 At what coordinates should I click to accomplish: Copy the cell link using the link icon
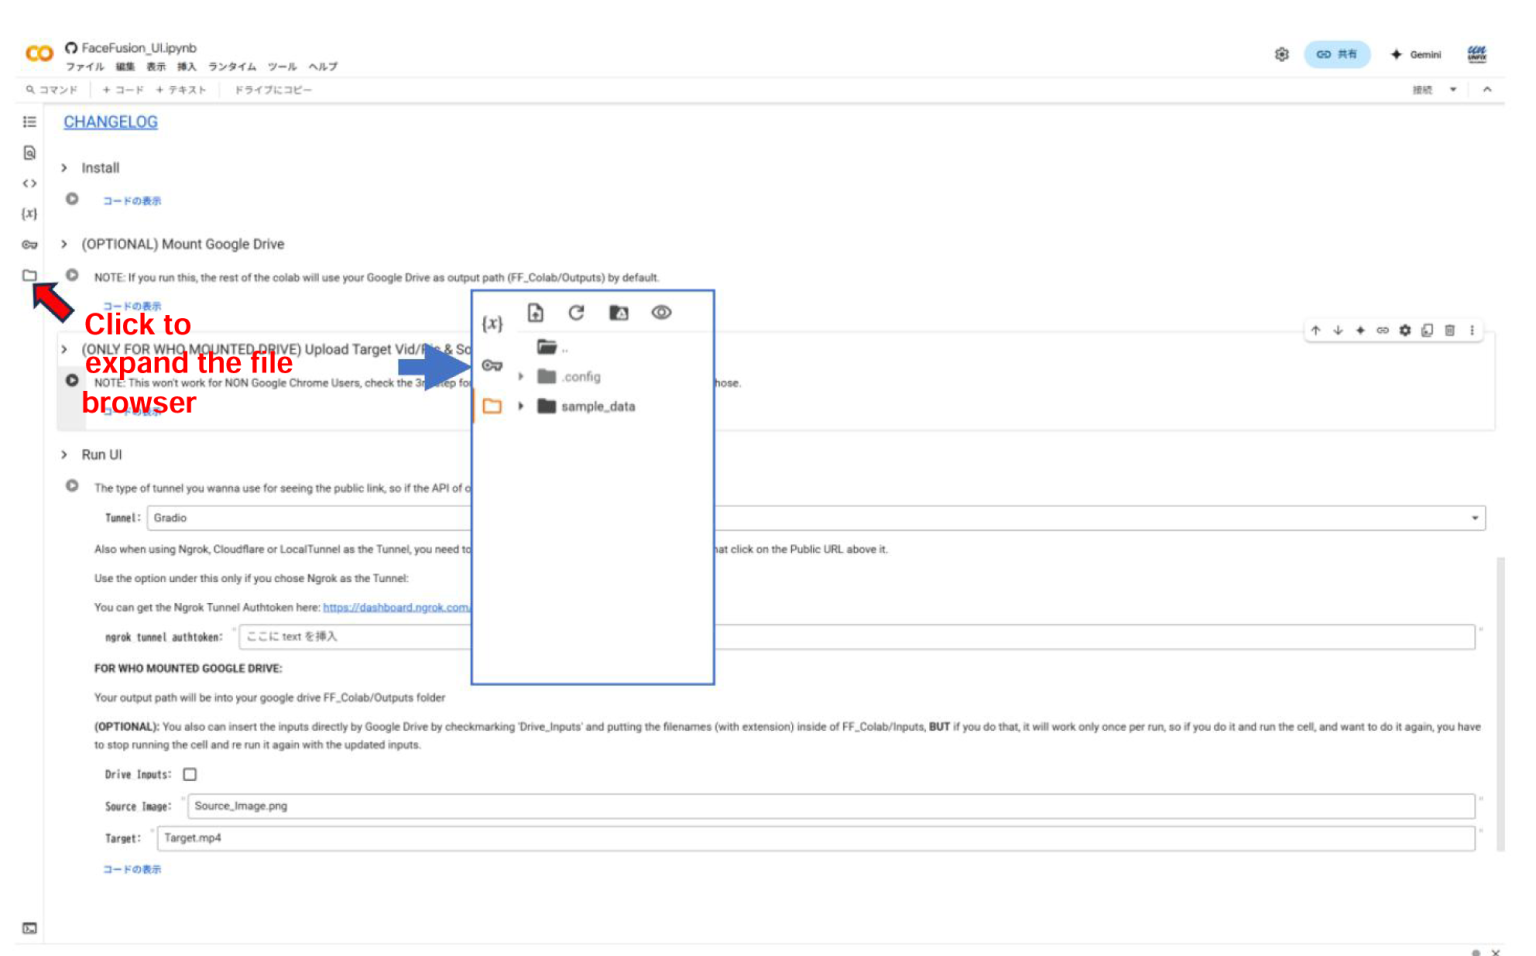coord(1382,330)
